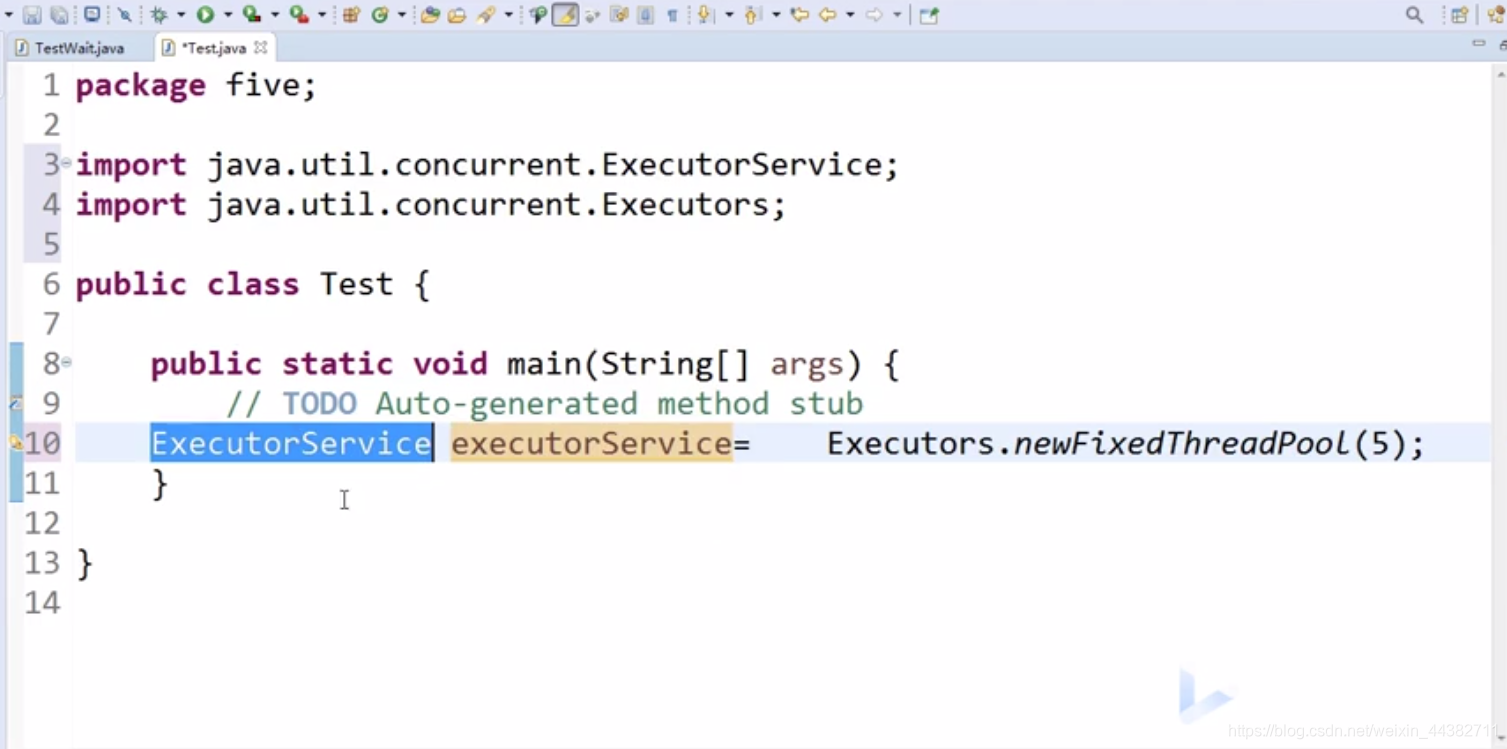Click the Last Edit Location icon
Viewport: 1507px width, 749px height.
tap(799, 15)
